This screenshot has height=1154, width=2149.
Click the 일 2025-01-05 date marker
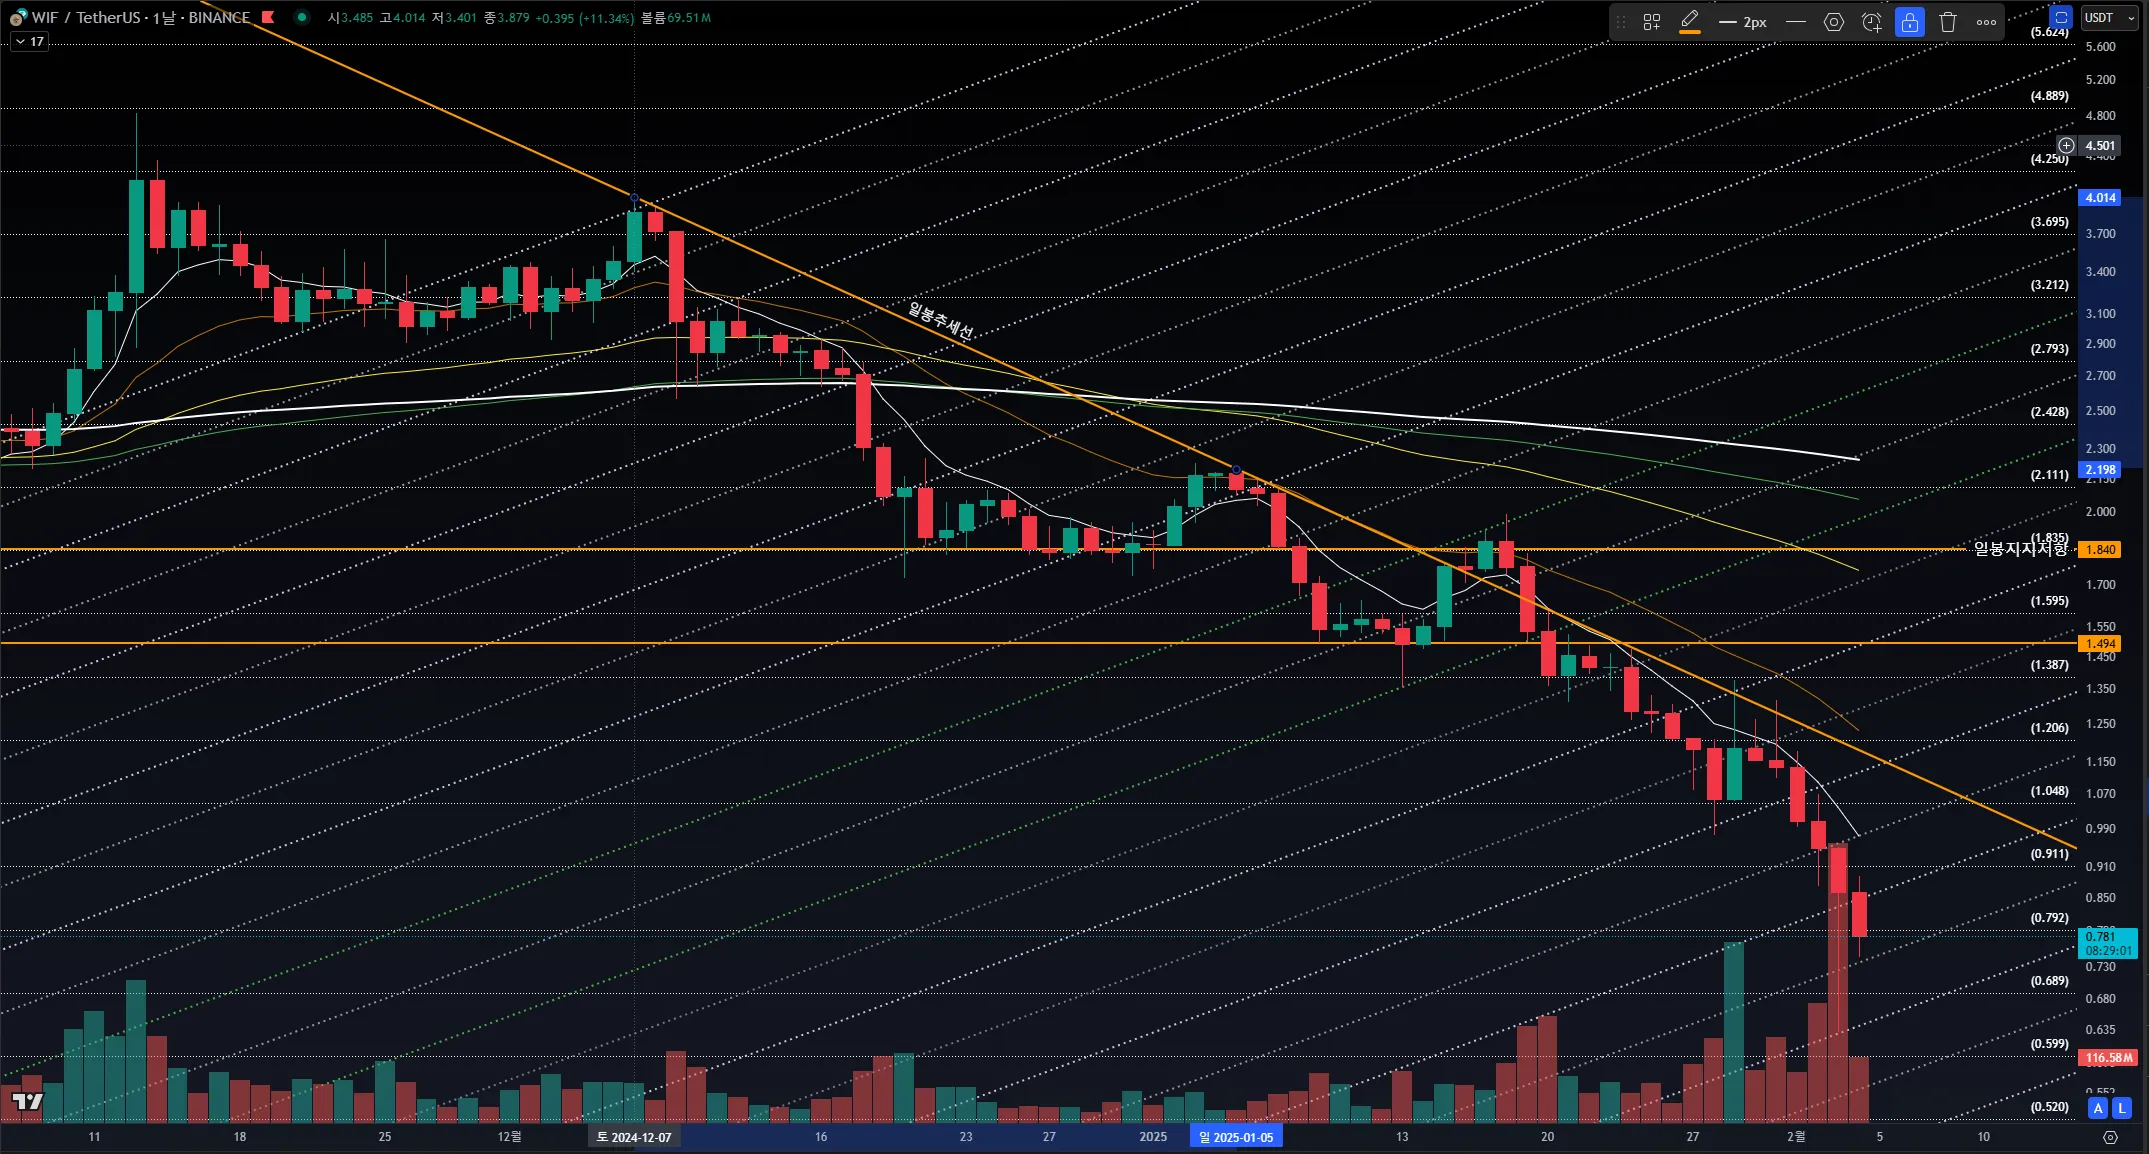pos(1236,1137)
